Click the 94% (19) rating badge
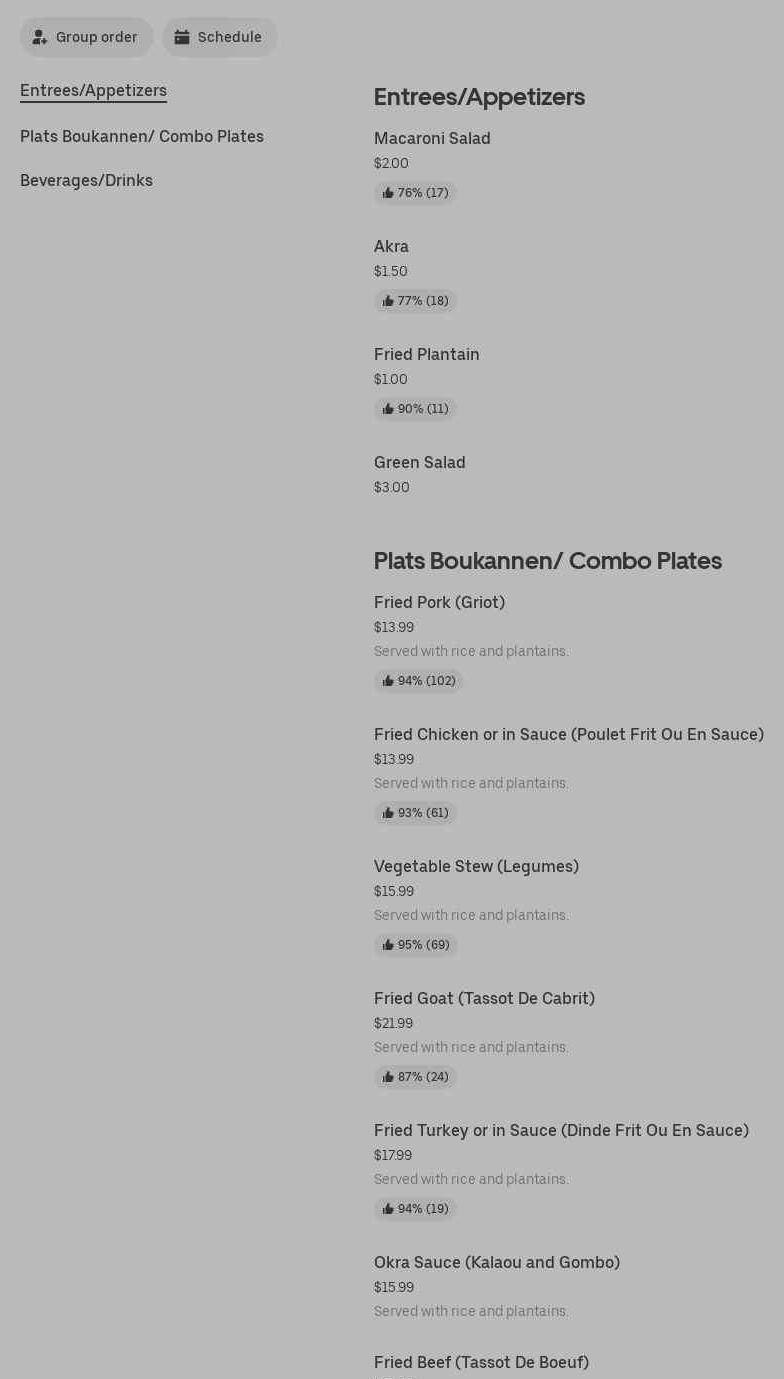 416,1209
